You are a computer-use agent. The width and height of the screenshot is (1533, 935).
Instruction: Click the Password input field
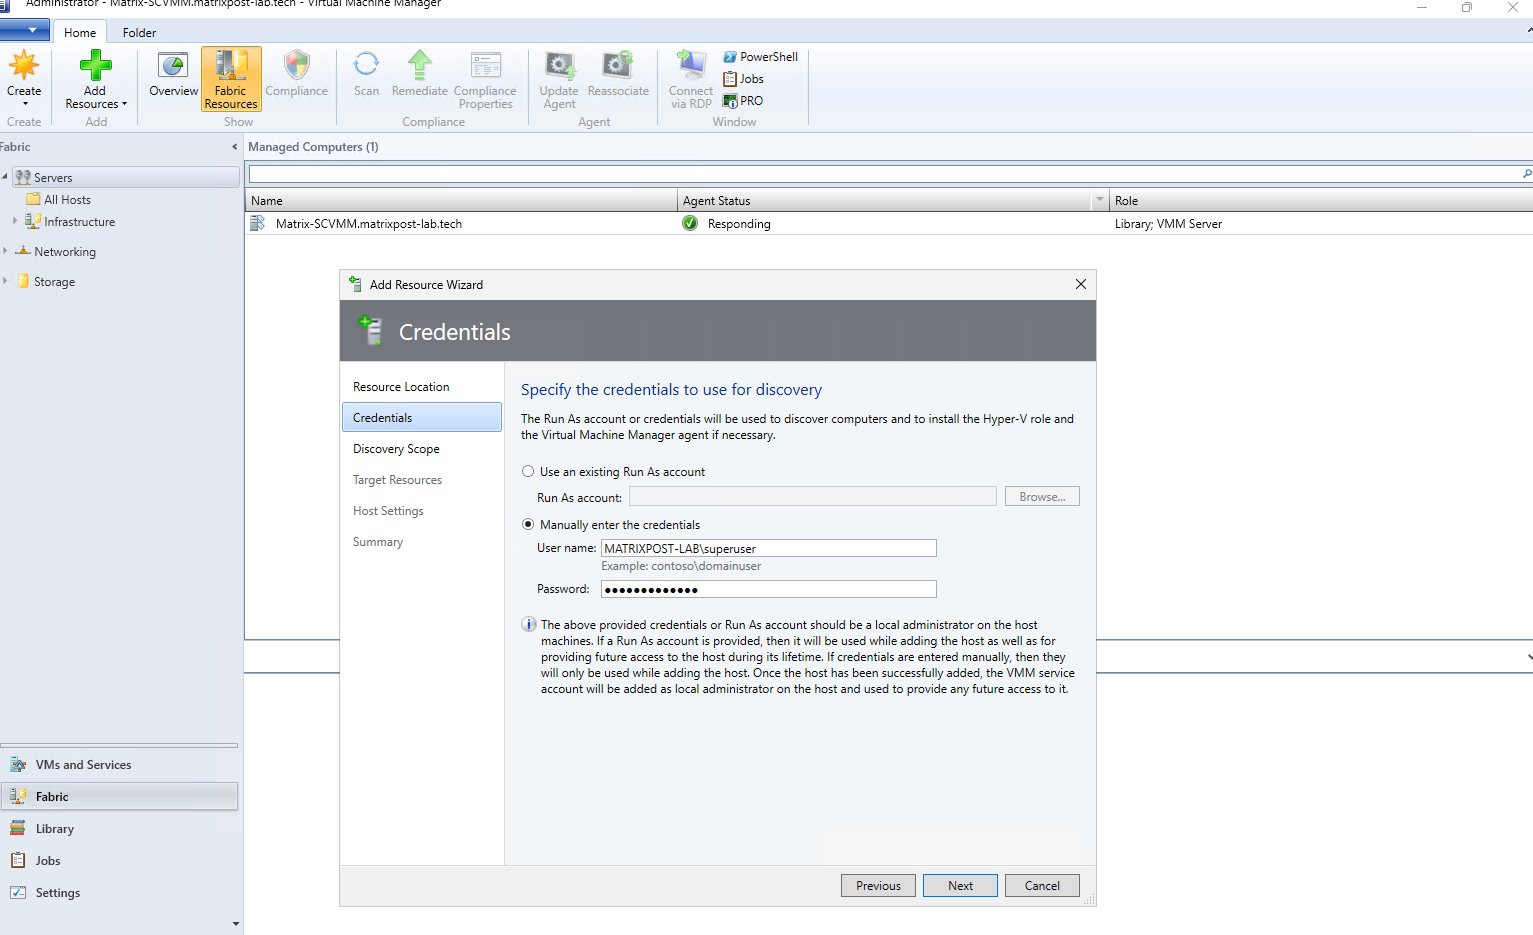click(768, 589)
